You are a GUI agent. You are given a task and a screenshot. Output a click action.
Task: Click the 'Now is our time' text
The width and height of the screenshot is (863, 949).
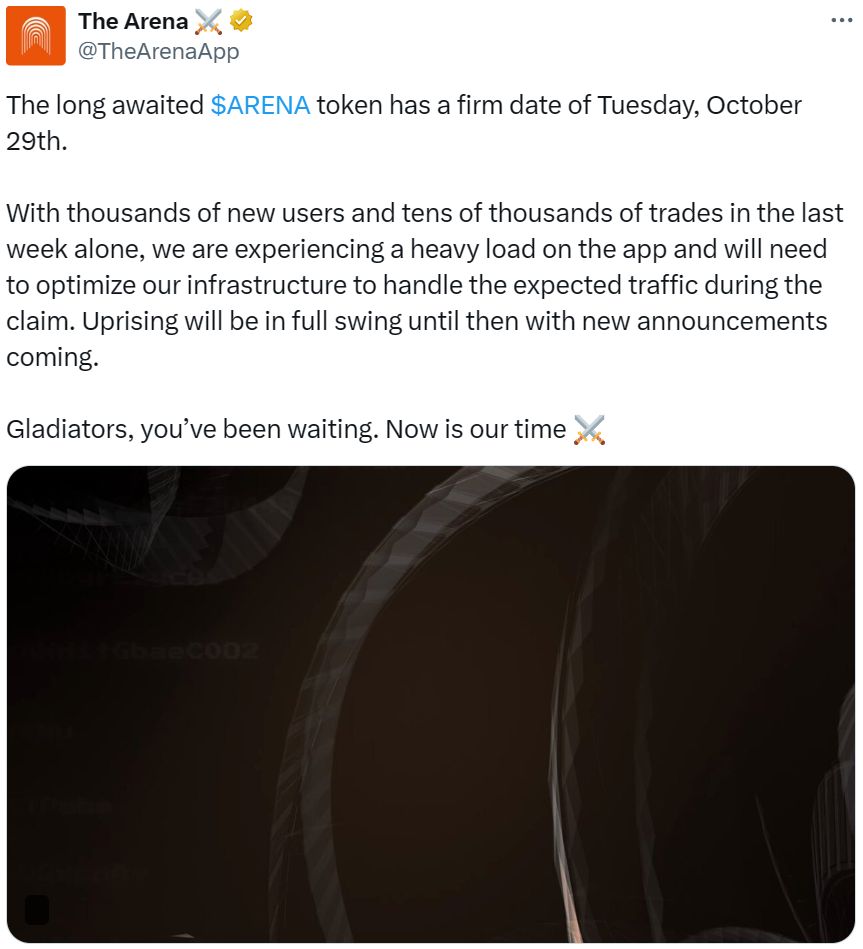pos(475,430)
